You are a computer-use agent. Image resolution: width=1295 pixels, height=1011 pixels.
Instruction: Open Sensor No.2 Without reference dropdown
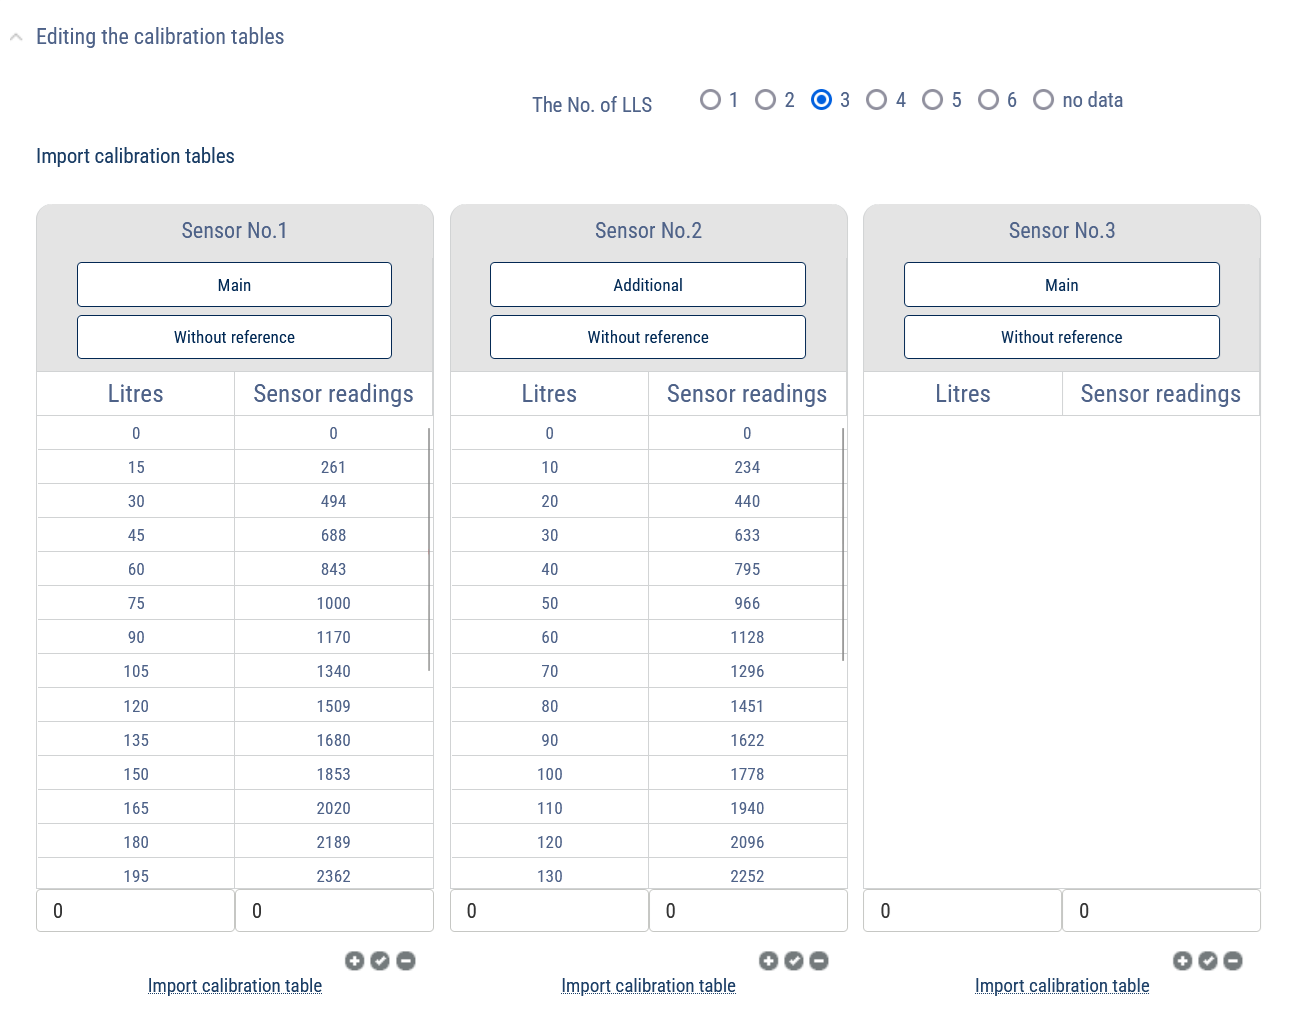coord(648,337)
